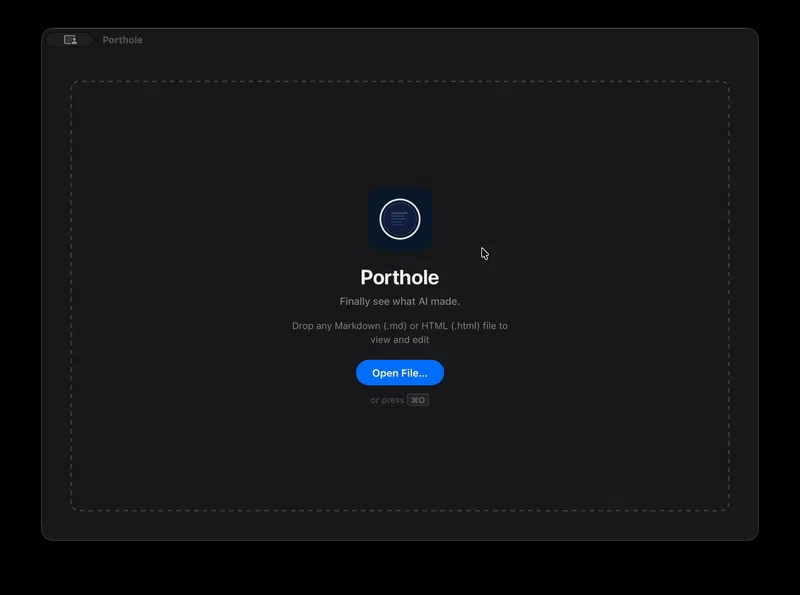Screen dimensions: 800x595
Task: Click the large "Porthole" heading
Action: [399, 277]
